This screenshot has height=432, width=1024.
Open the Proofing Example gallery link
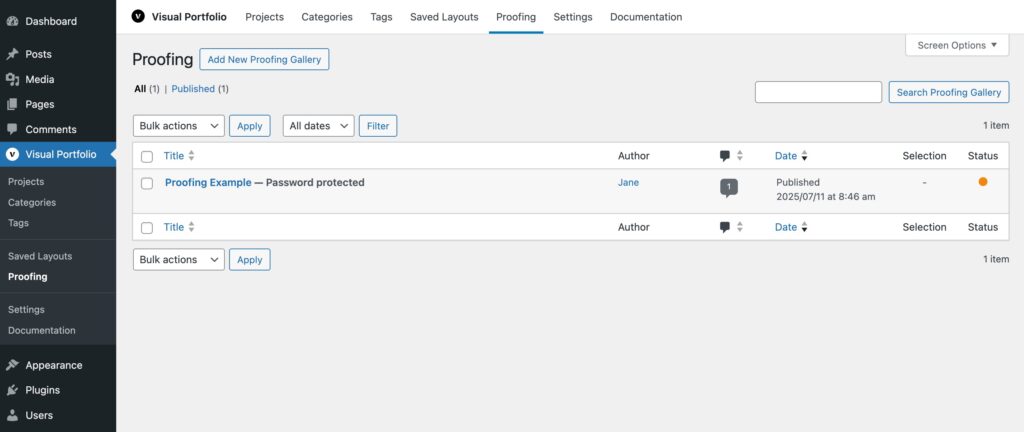coord(208,183)
